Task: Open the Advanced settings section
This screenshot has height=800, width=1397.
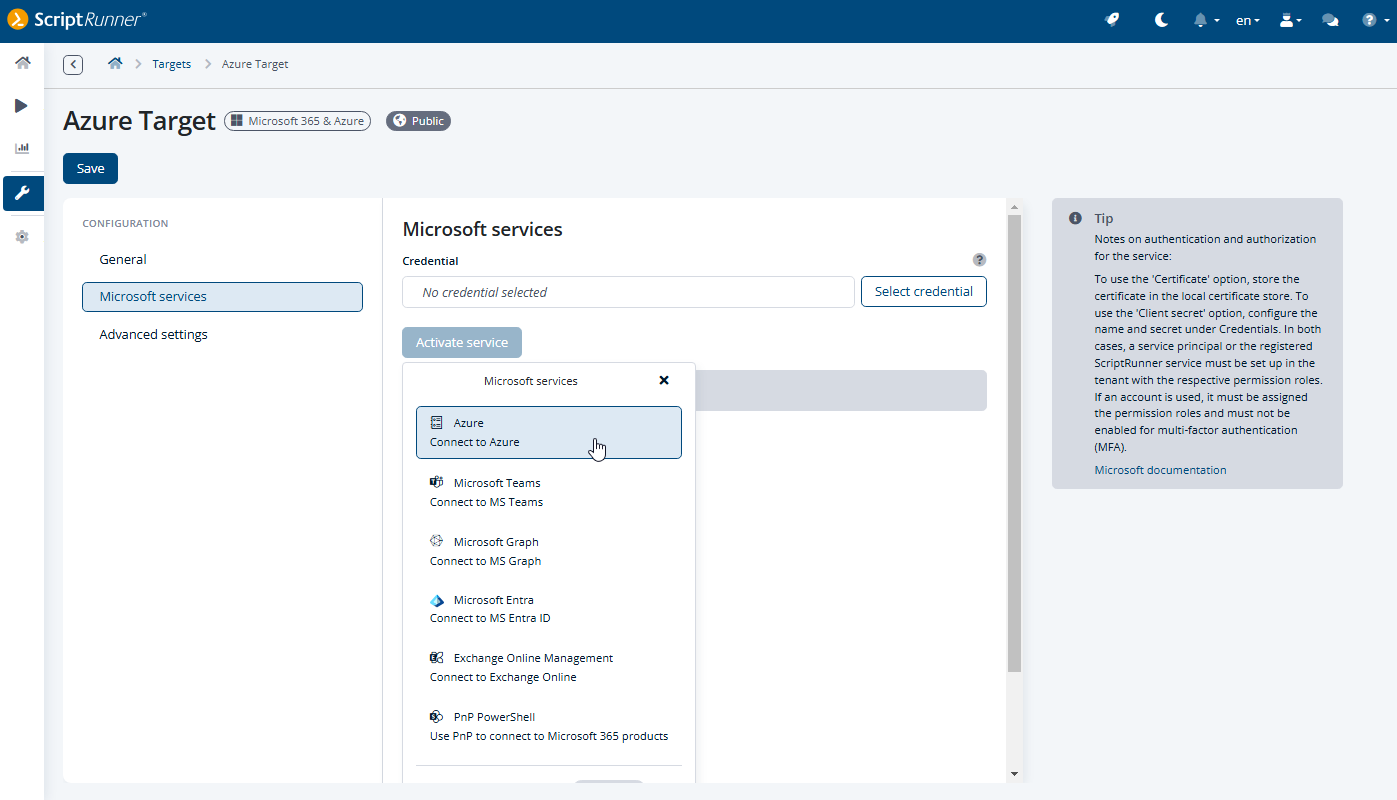Action: 154,334
